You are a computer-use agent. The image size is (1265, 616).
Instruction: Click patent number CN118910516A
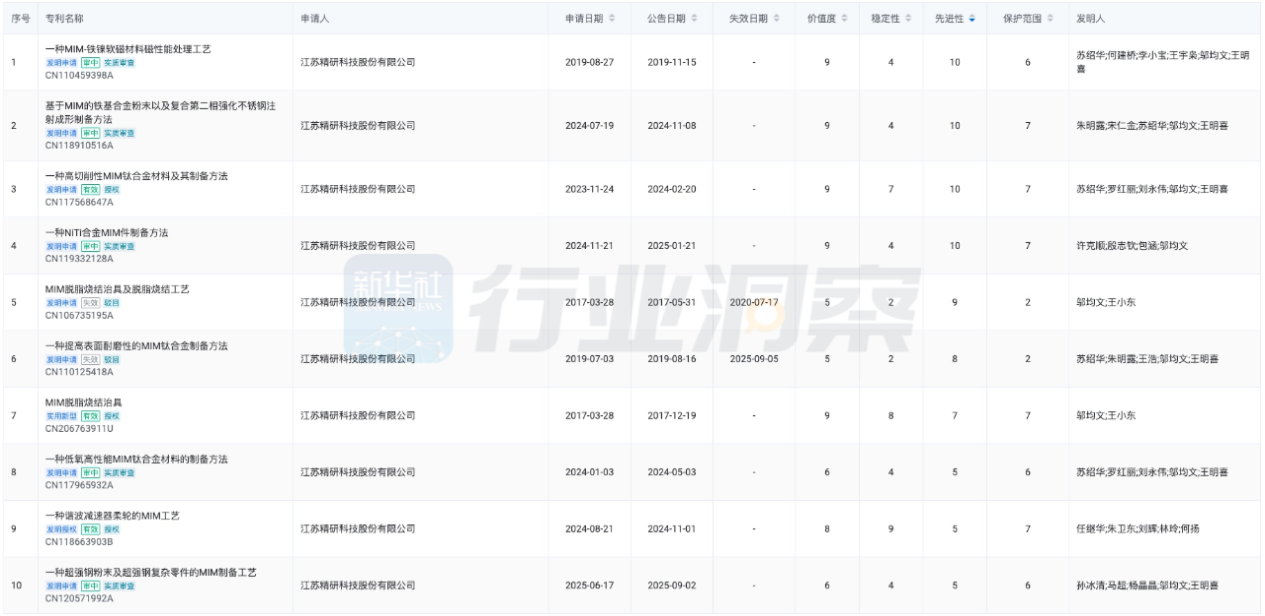(79, 145)
